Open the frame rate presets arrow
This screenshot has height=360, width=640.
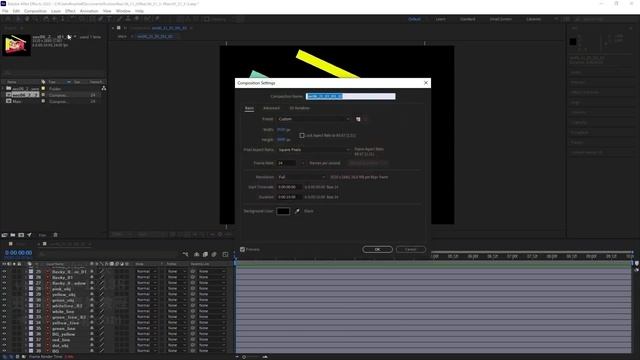tap(302, 163)
